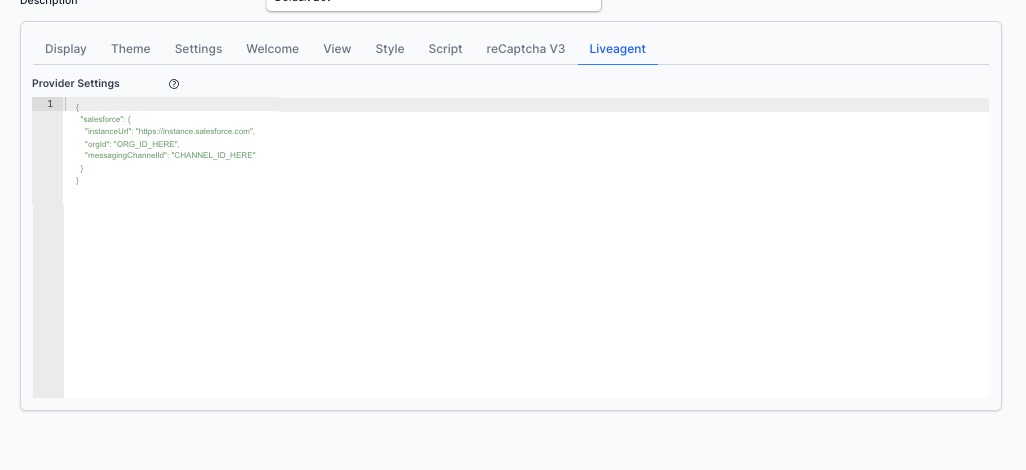This screenshot has width=1026, height=470.
Task: Go to the Settings tab
Action: point(198,49)
